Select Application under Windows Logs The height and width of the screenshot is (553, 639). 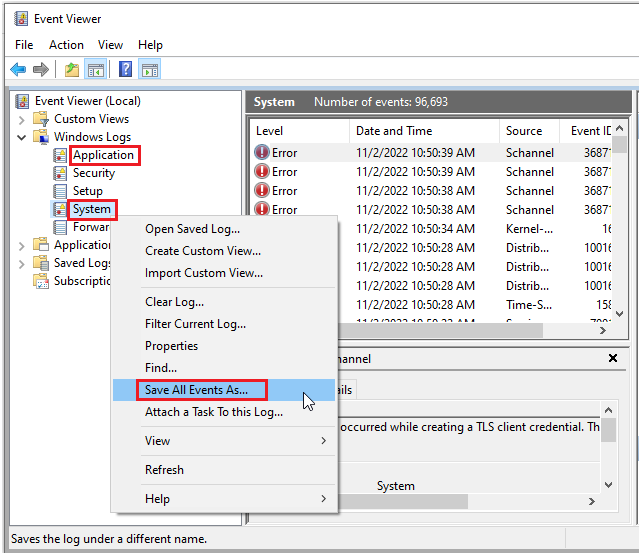pyautogui.click(x=104, y=155)
